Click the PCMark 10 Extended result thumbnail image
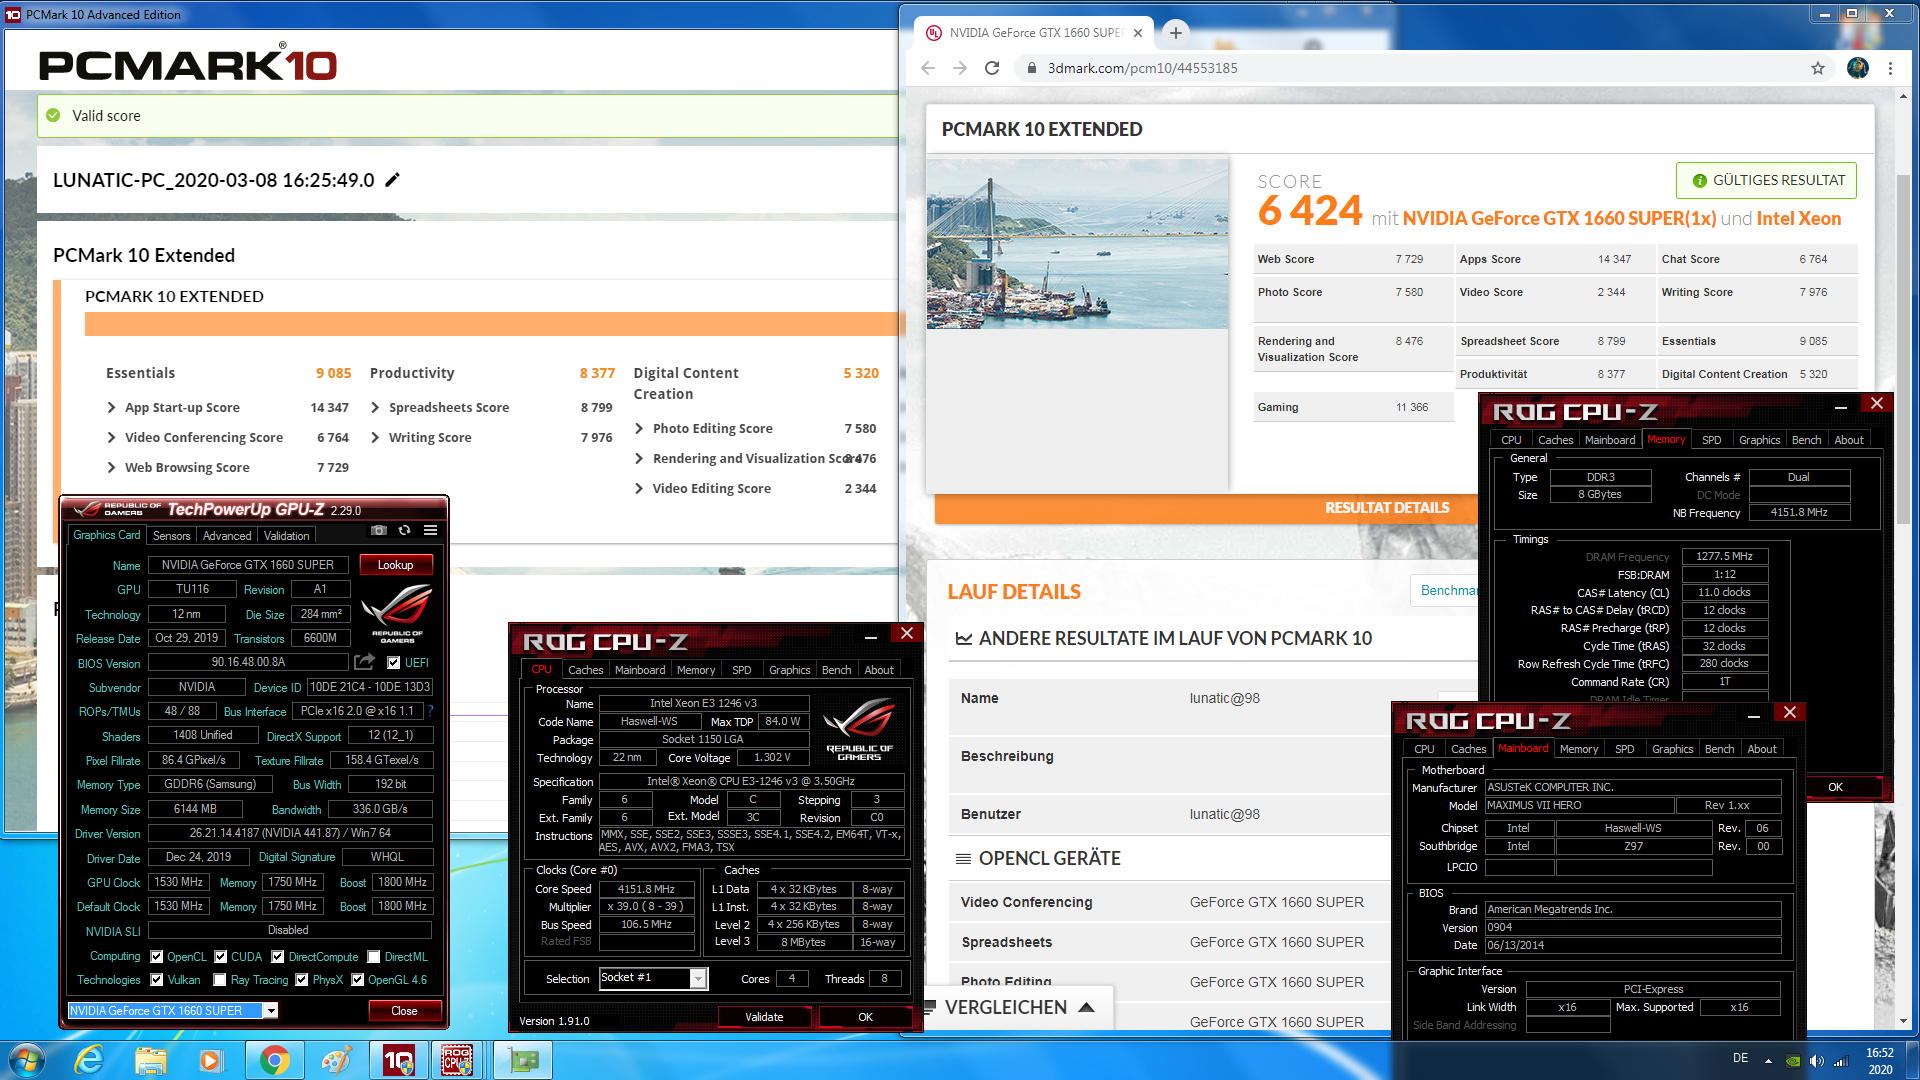The width and height of the screenshot is (1920, 1080). click(1077, 244)
